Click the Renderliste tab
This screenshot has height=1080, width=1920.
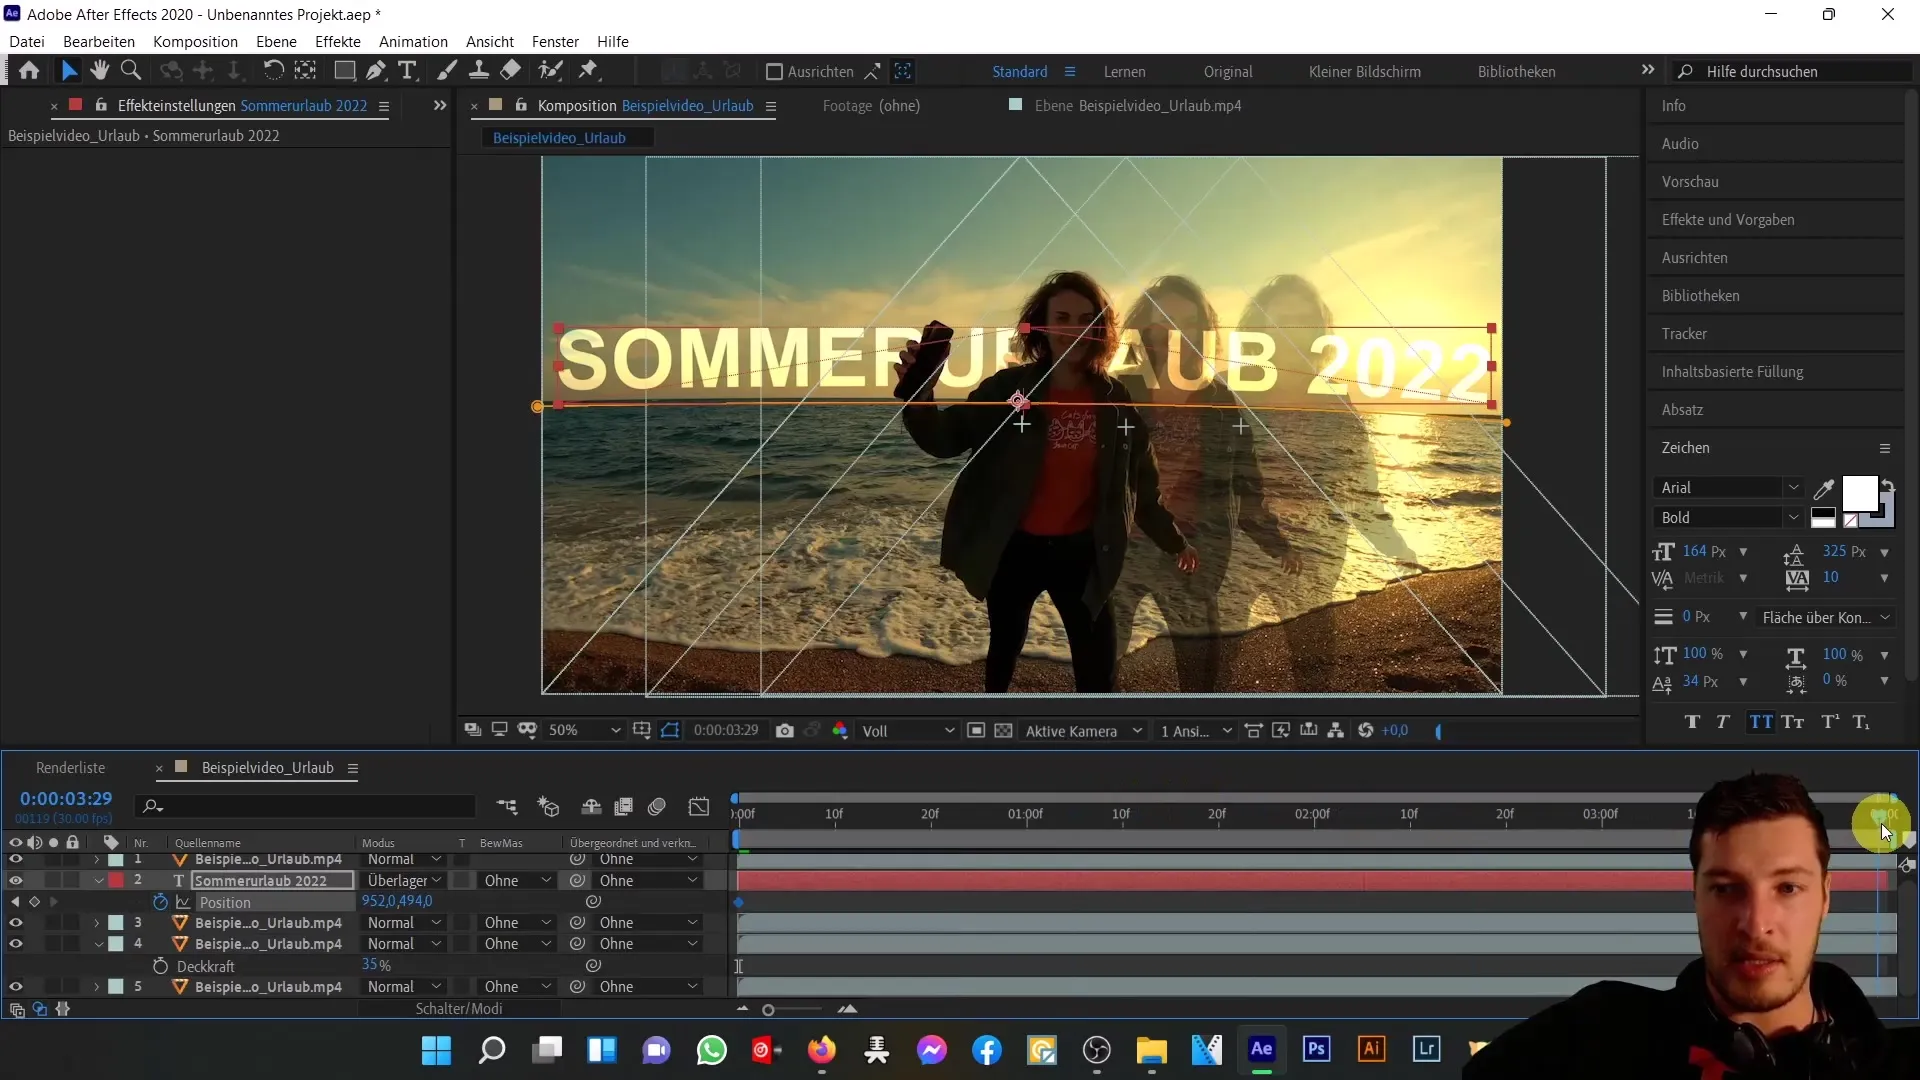(x=70, y=767)
